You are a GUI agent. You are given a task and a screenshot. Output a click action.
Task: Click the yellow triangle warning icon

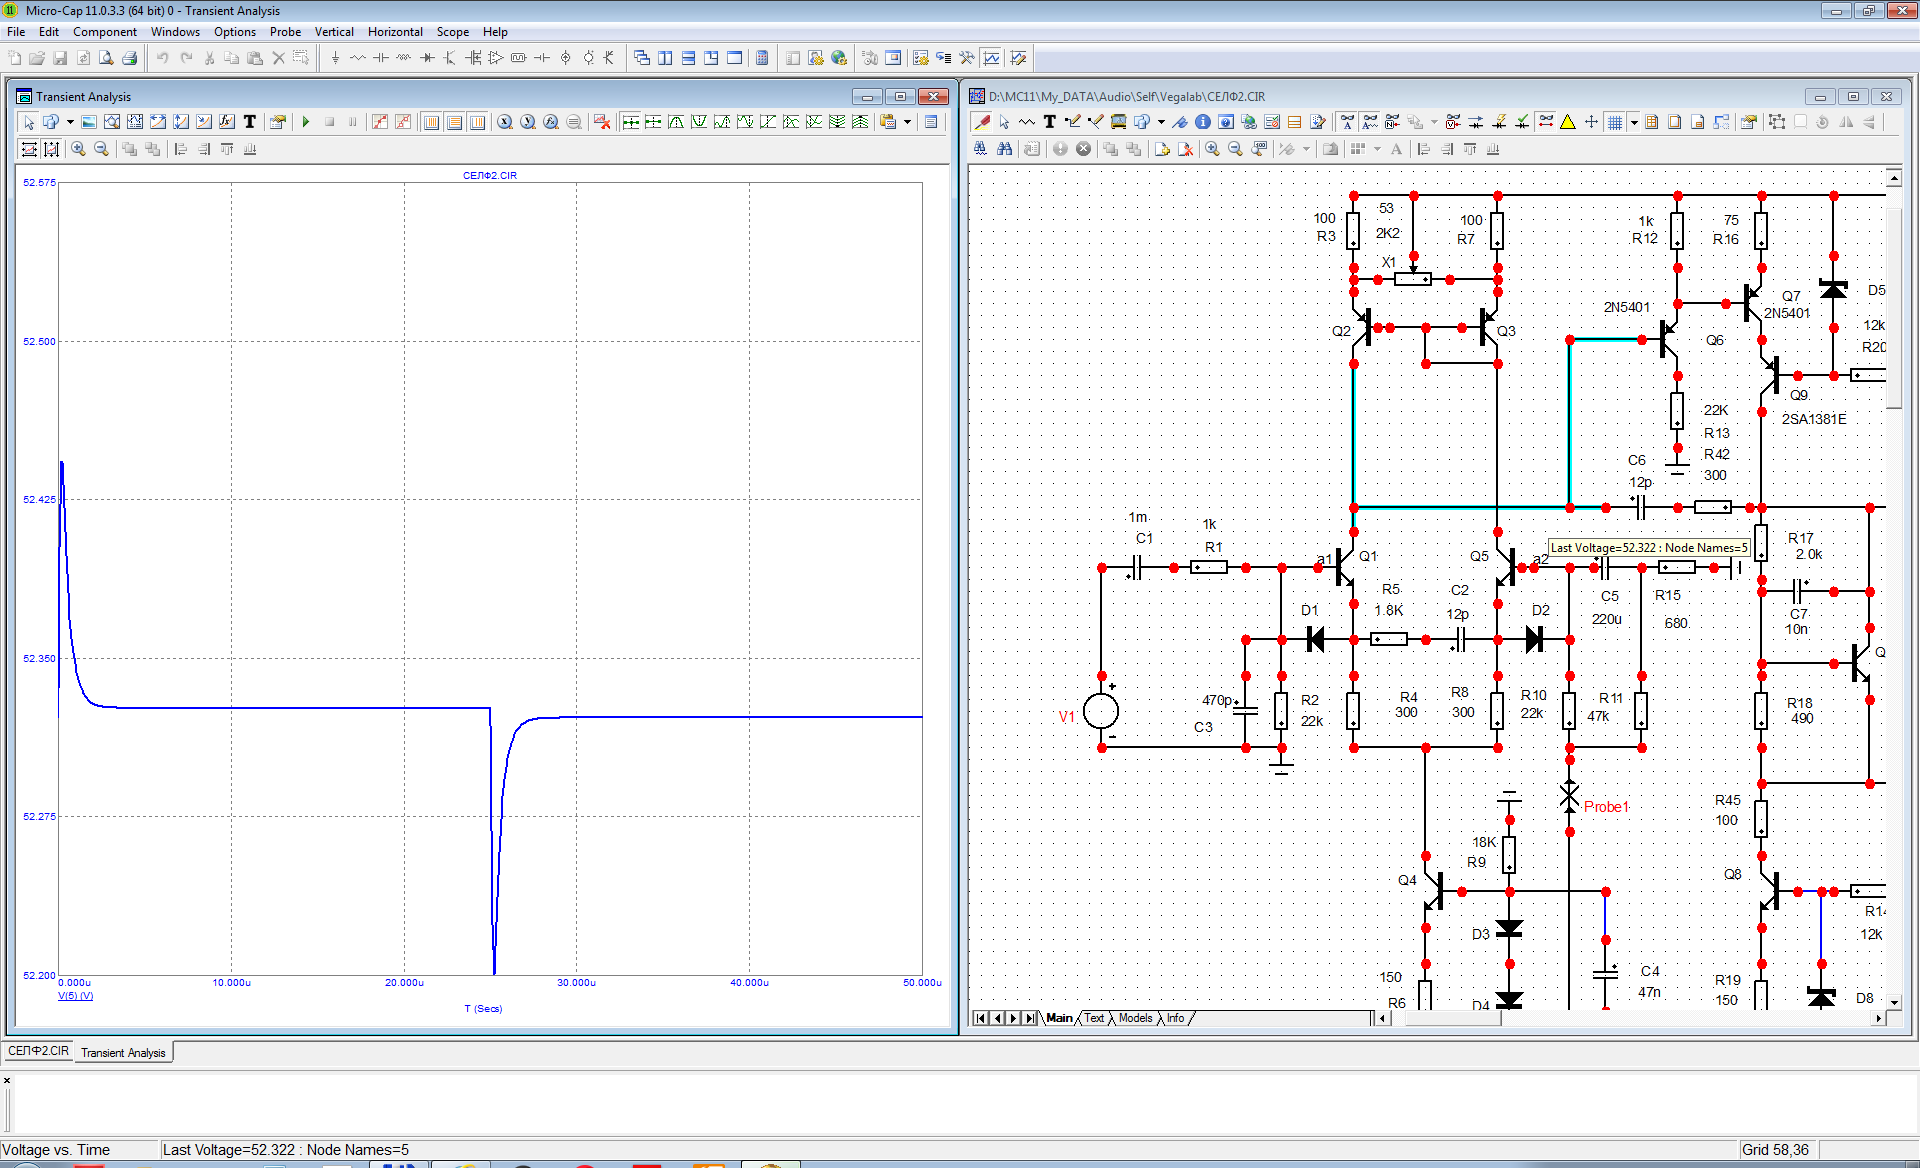1568,122
